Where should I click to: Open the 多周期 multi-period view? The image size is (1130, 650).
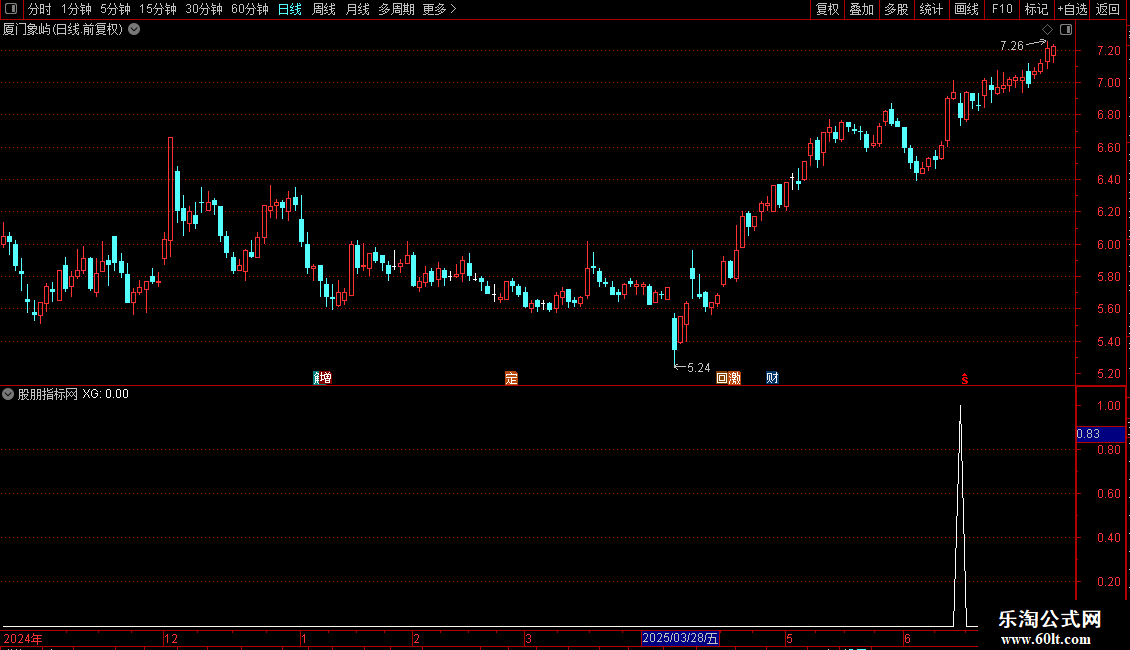coord(396,9)
